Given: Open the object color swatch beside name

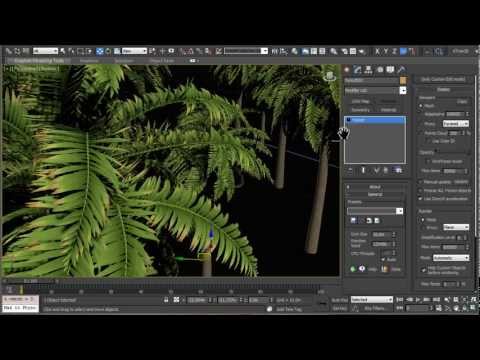Looking at the screenshot, I should pos(403,80).
